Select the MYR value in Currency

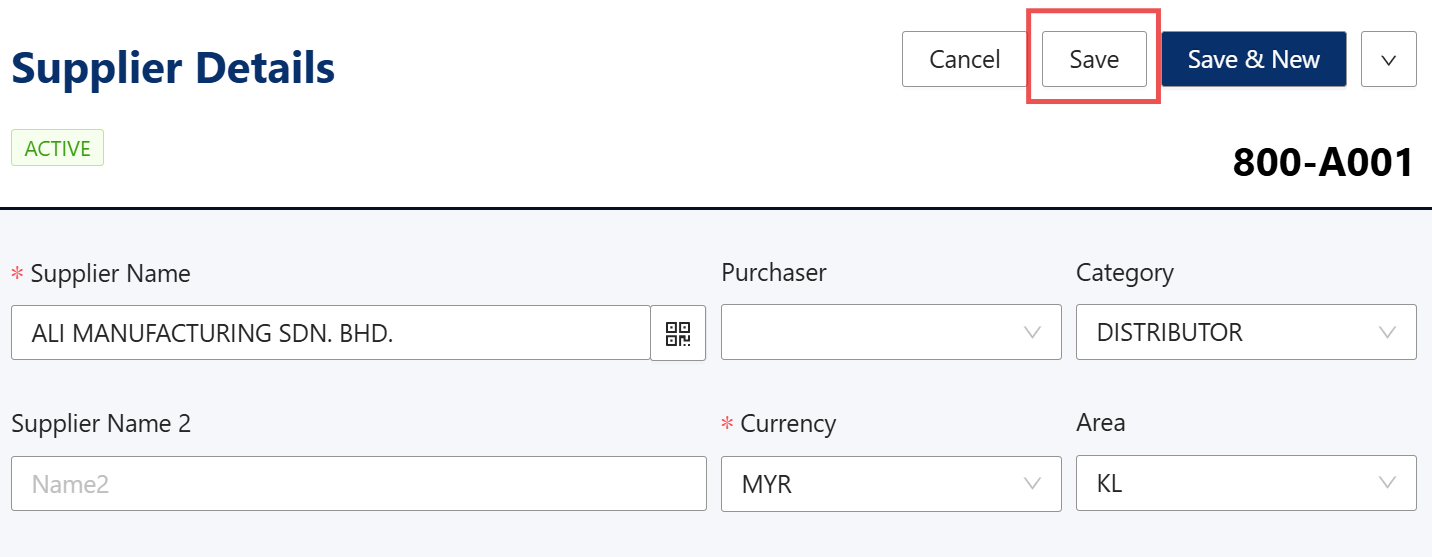click(767, 484)
